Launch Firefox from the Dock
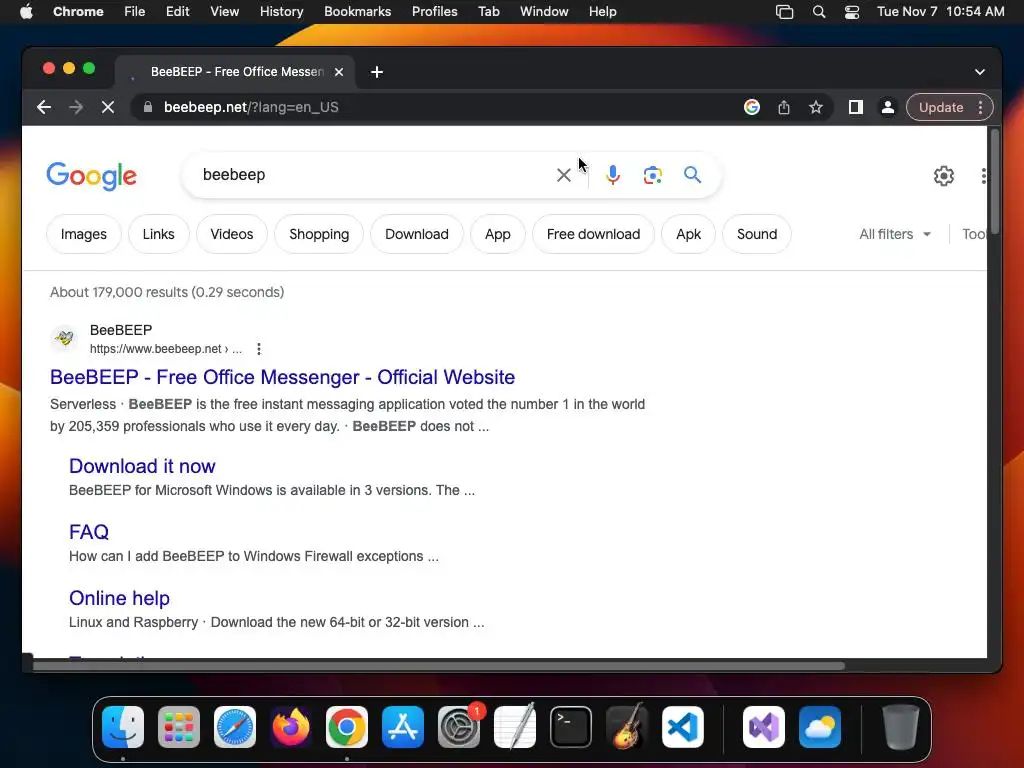 coord(291,727)
